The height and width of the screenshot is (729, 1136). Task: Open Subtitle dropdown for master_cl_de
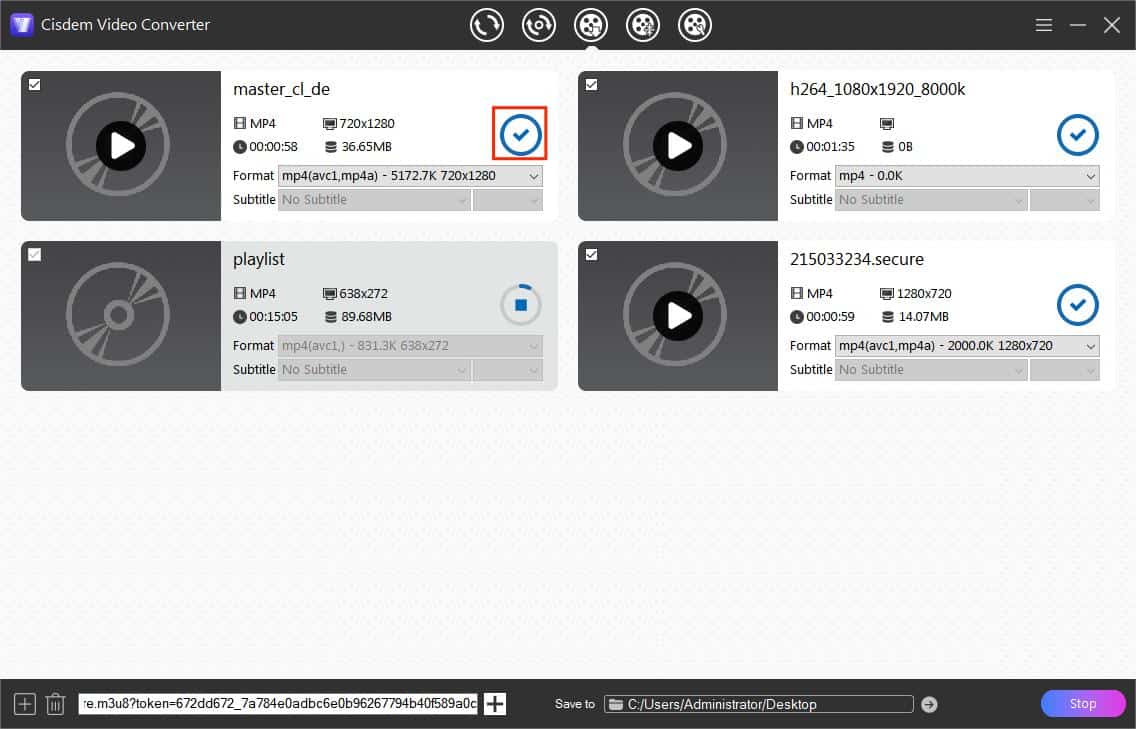point(374,200)
